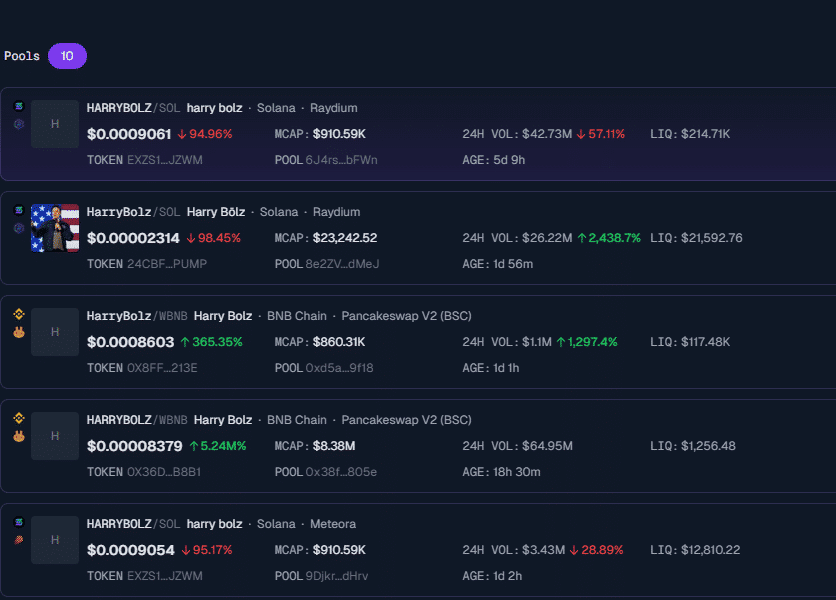
Task: Click BNB Chain icon in $0.00008379 pool row
Action: point(19,418)
